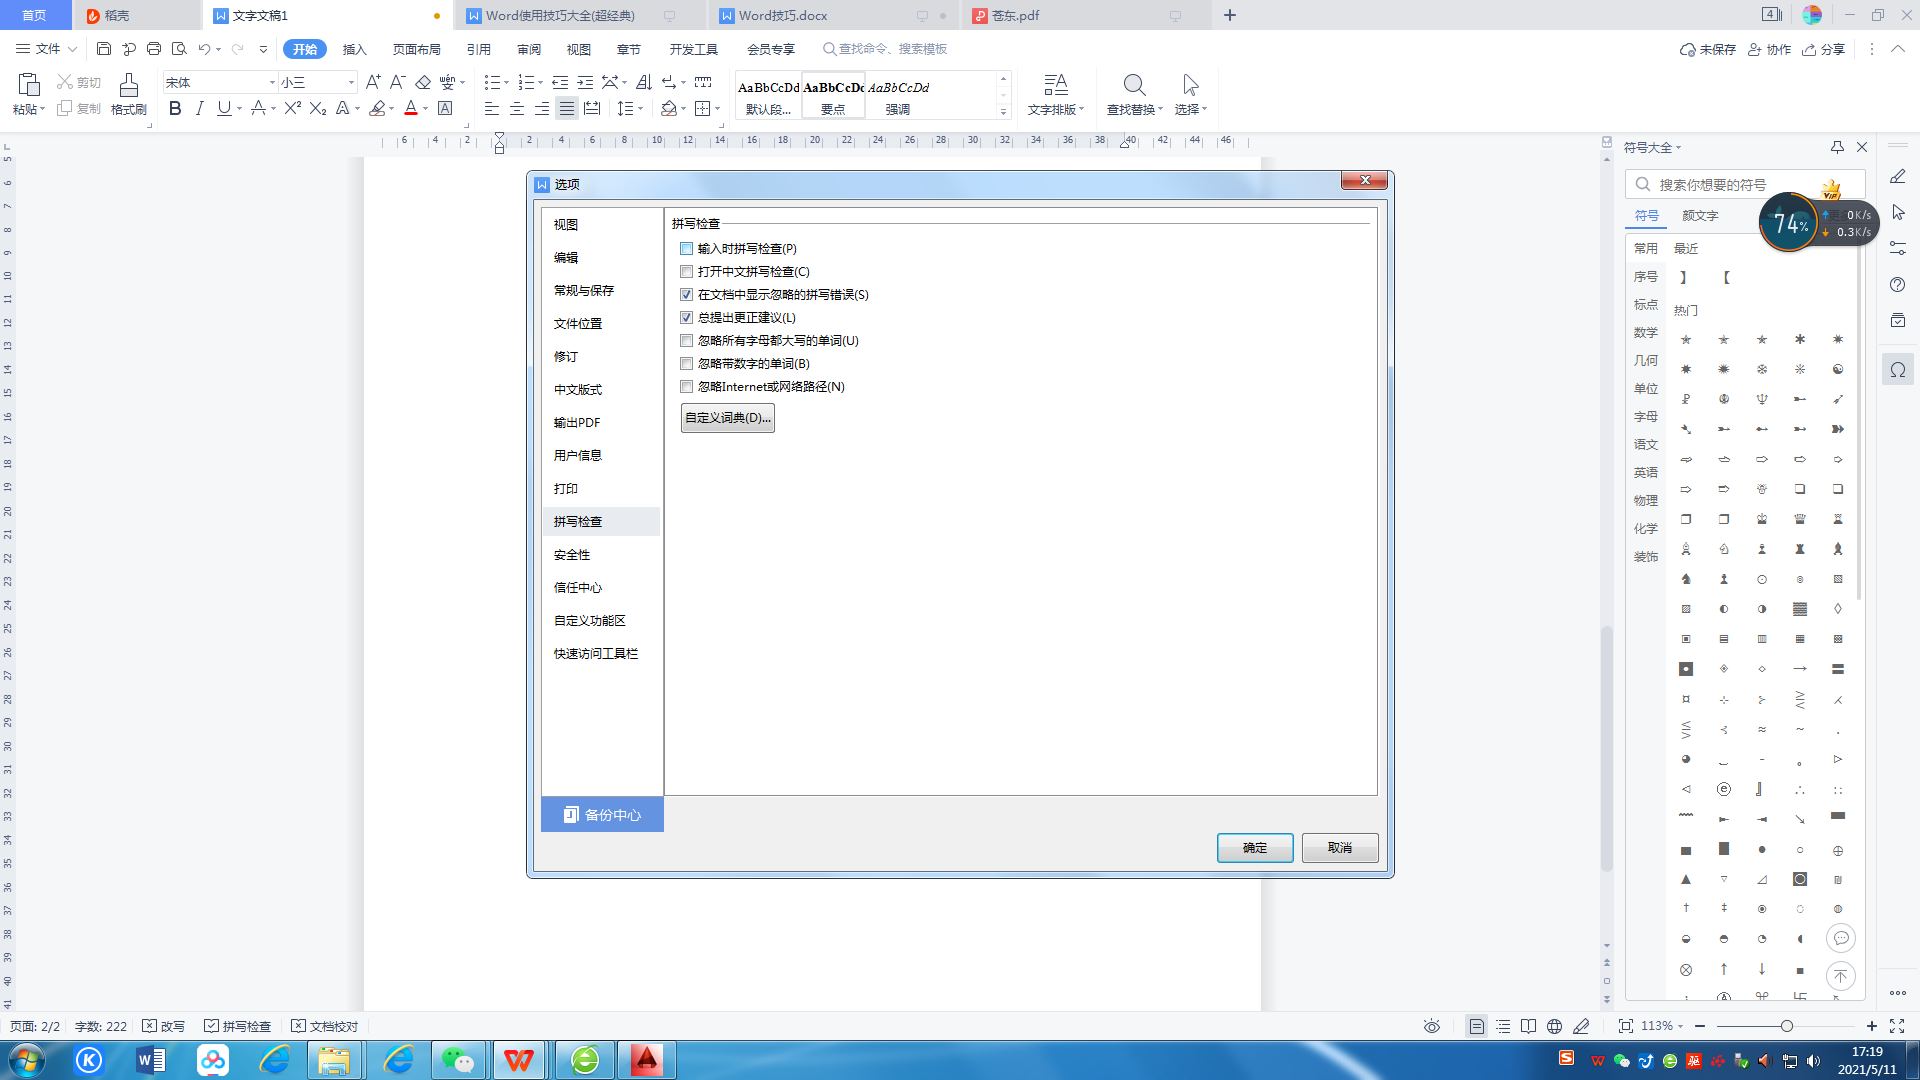This screenshot has height=1080, width=1920.
Task: Pin the symbol panel
Action: [1837, 147]
